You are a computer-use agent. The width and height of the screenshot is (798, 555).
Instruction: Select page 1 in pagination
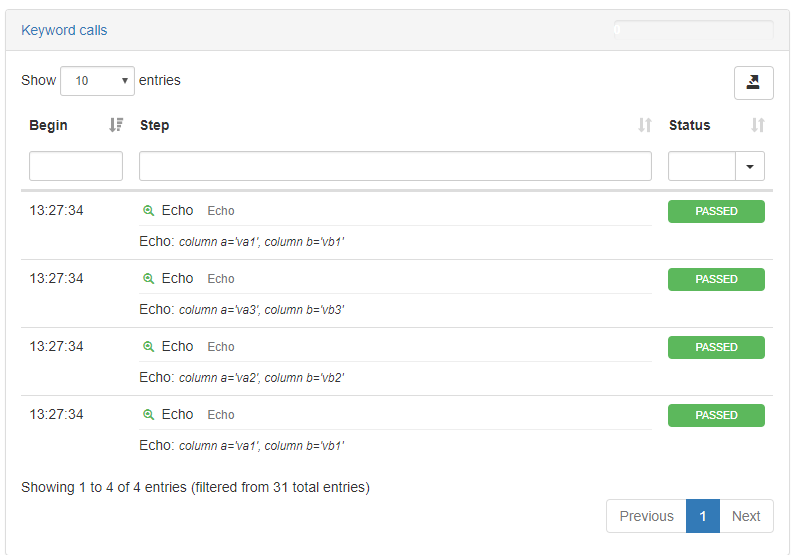[703, 516]
